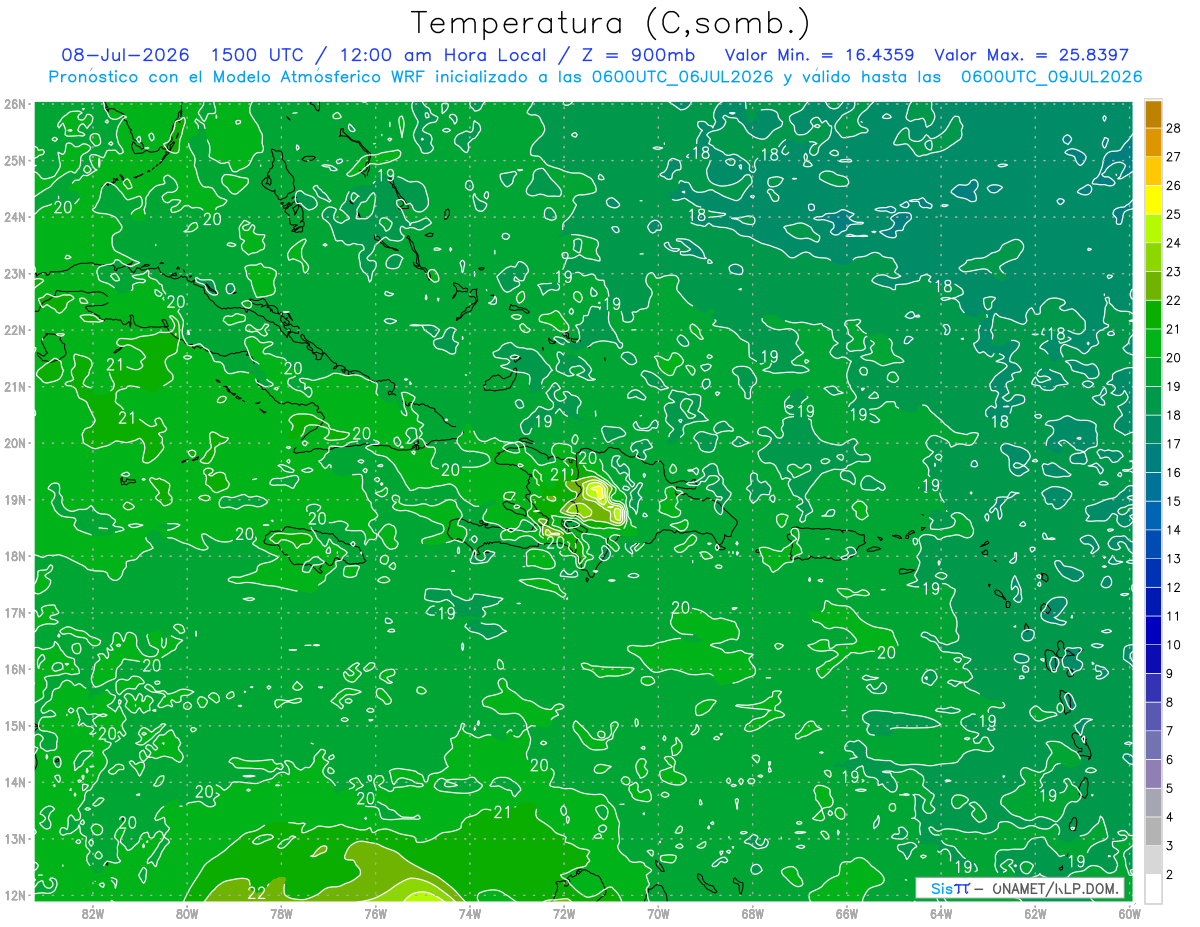
Task: Pick the dark blue legend band between 10 and 11
Action: (1153, 630)
